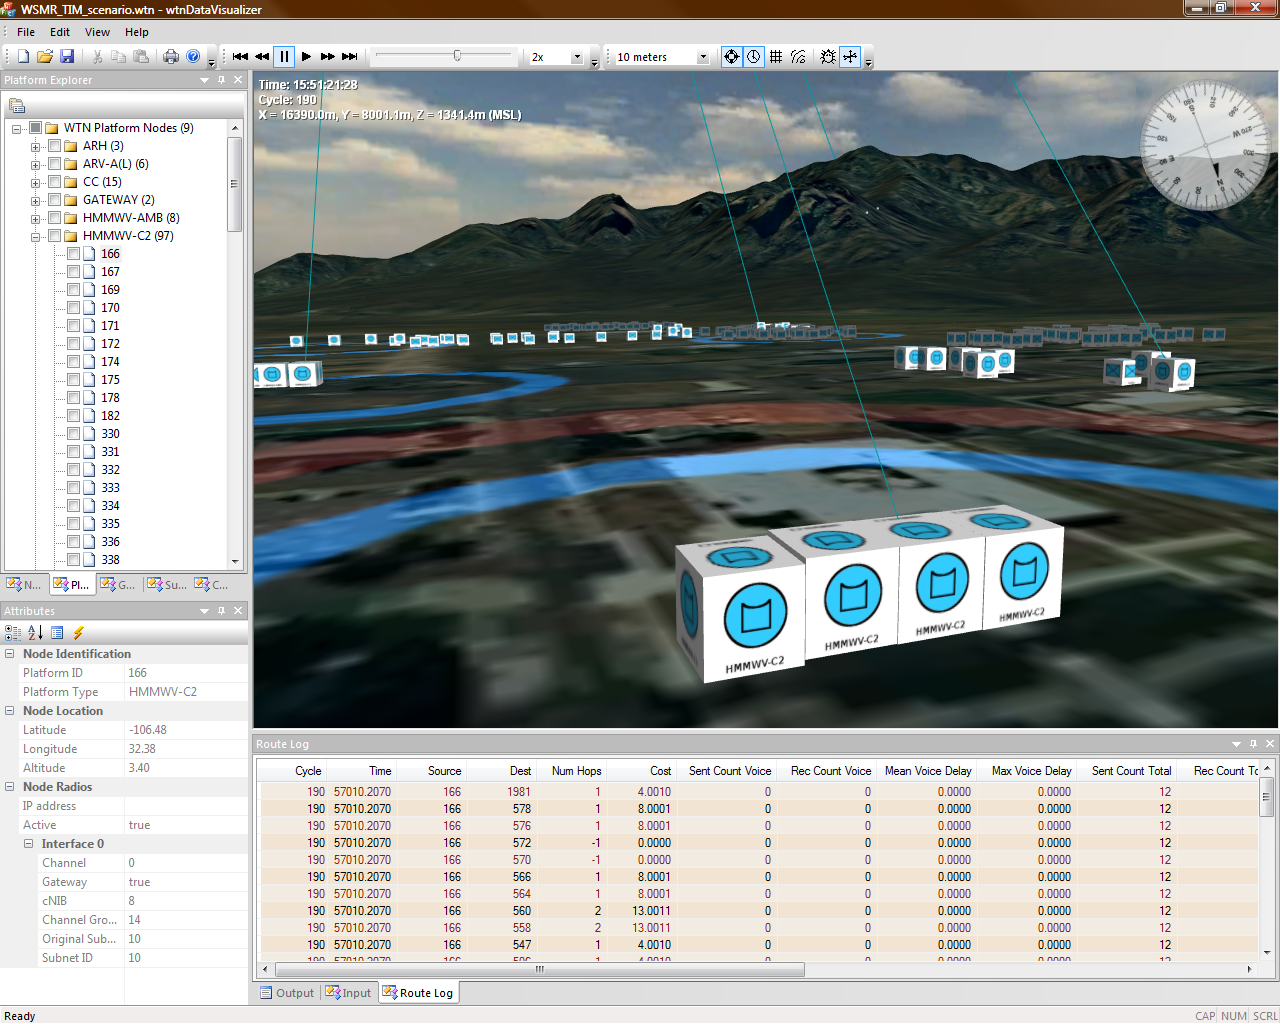The height and width of the screenshot is (1024, 1280).
Task: Click the lightning bolt icon in Attributes toolbar
Action: tap(76, 633)
